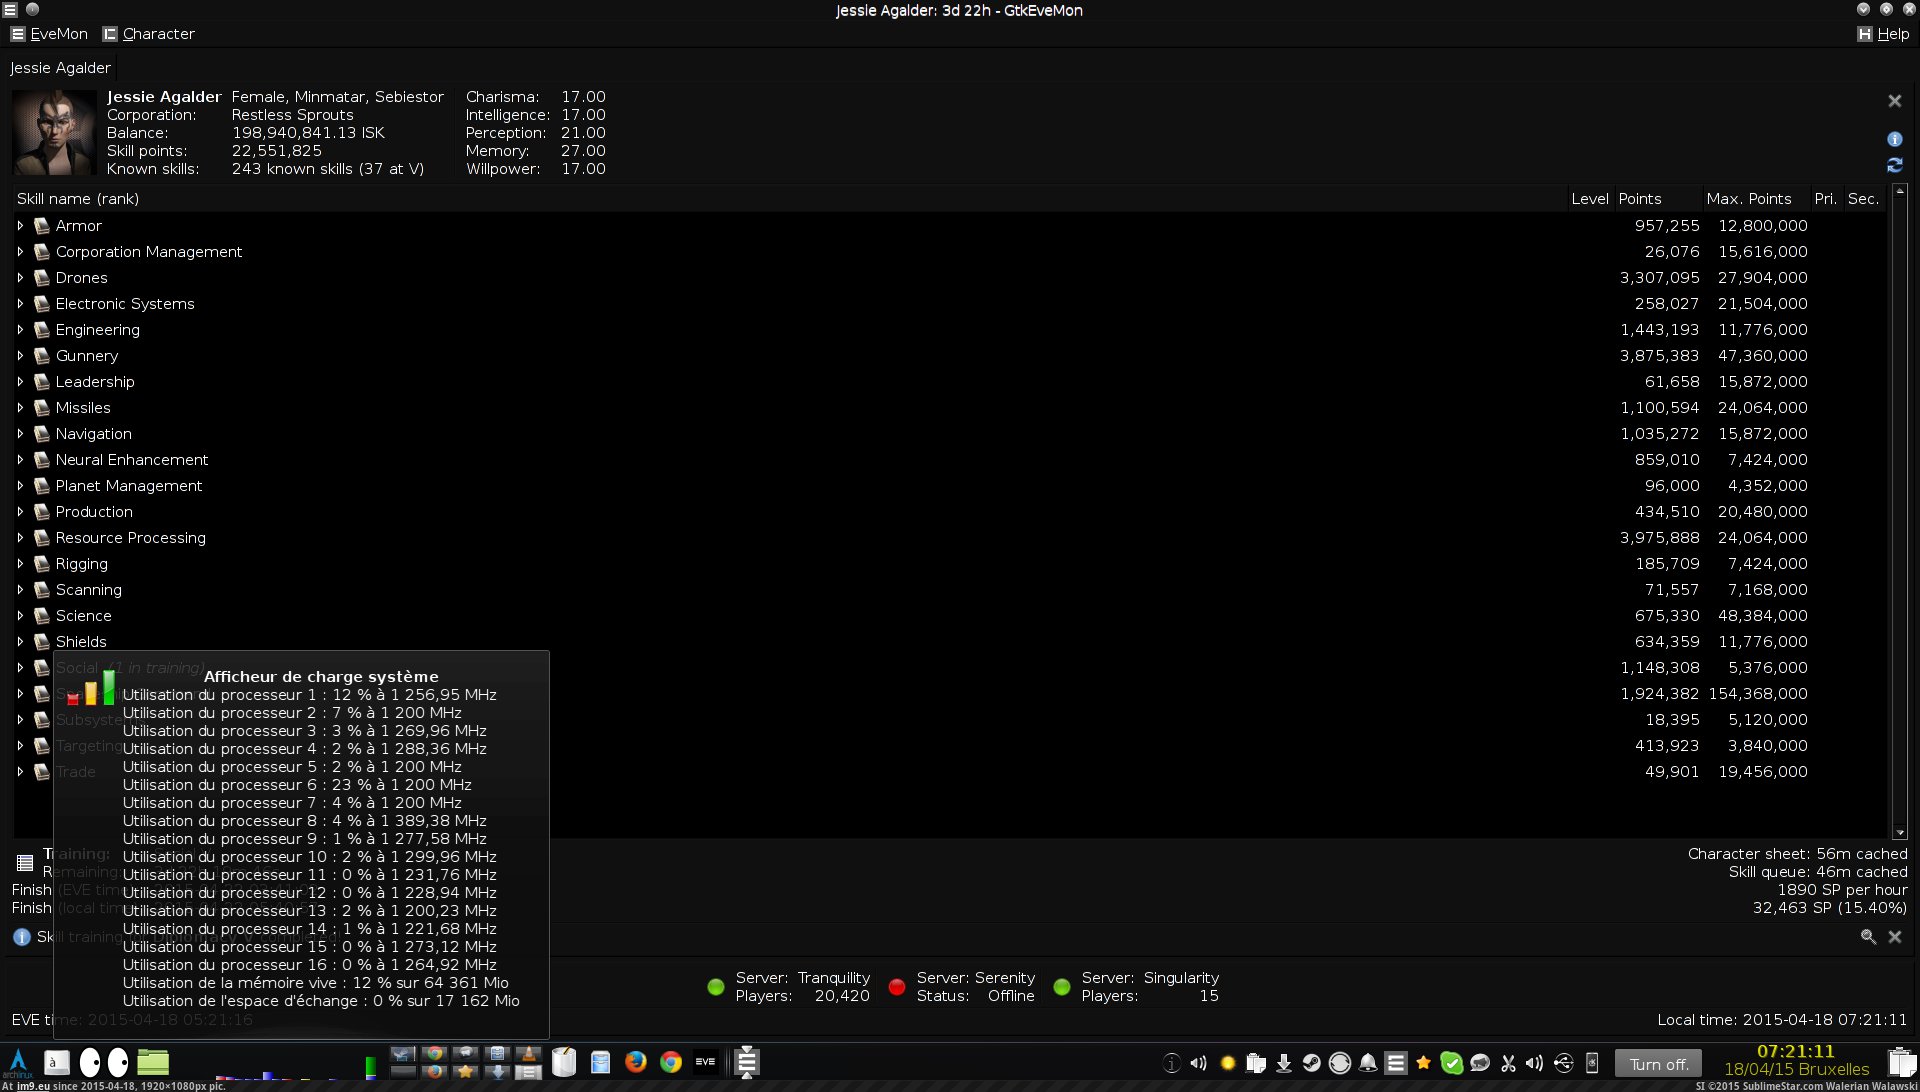The image size is (1920, 1092).
Task: Select the Jessie Agalder character tab
Action: tap(60, 68)
